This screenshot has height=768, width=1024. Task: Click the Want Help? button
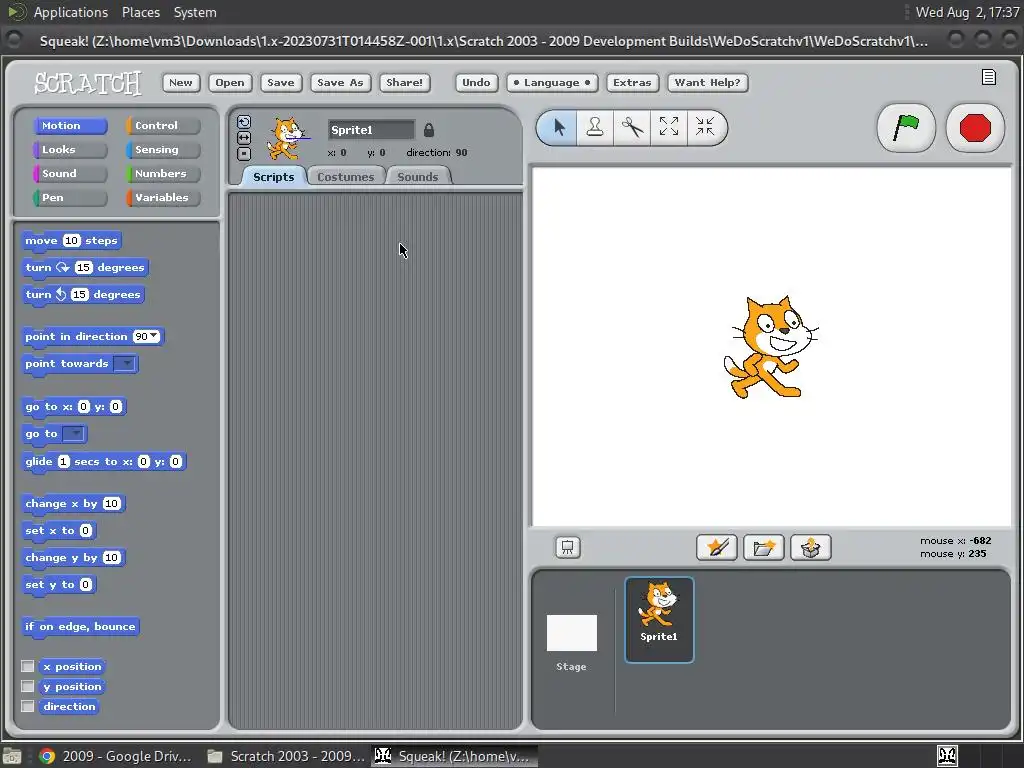(707, 83)
